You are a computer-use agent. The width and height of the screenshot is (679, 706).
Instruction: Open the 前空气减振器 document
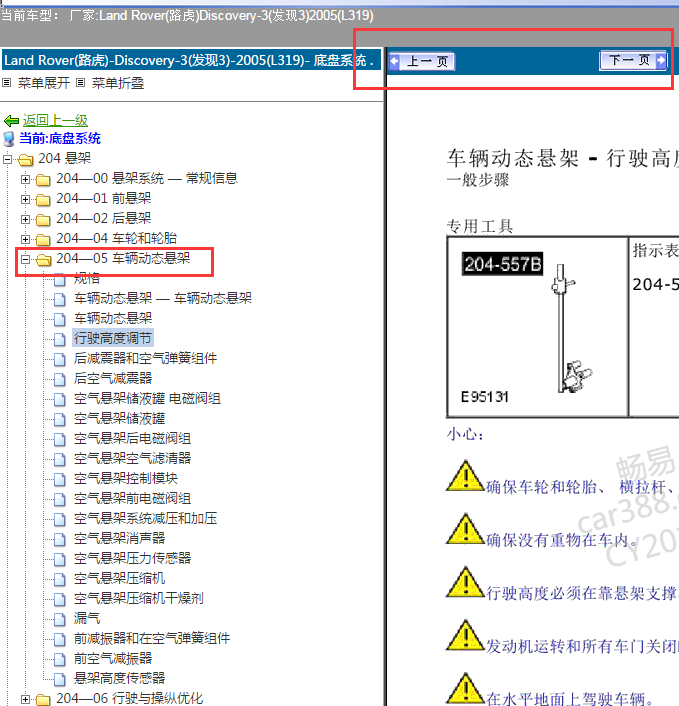point(113,658)
